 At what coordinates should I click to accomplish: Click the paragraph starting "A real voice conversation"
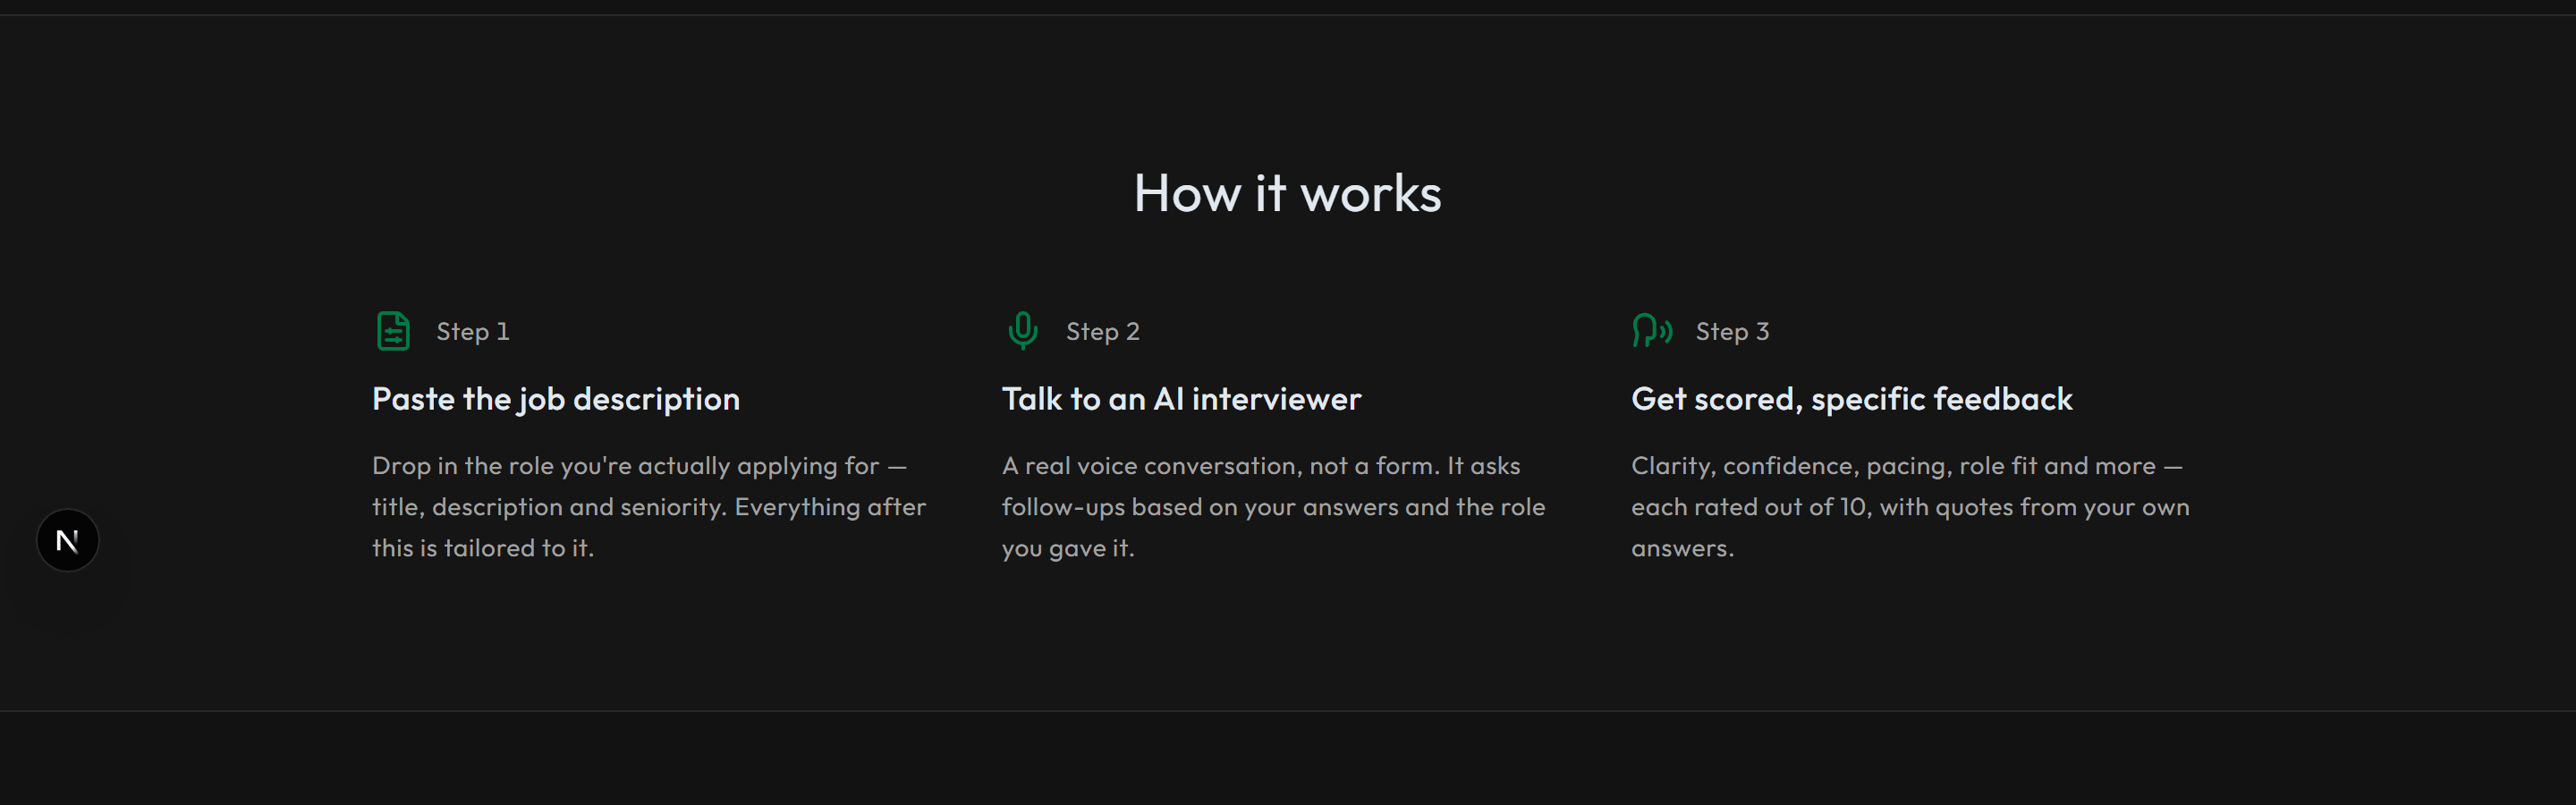tap(1274, 507)
